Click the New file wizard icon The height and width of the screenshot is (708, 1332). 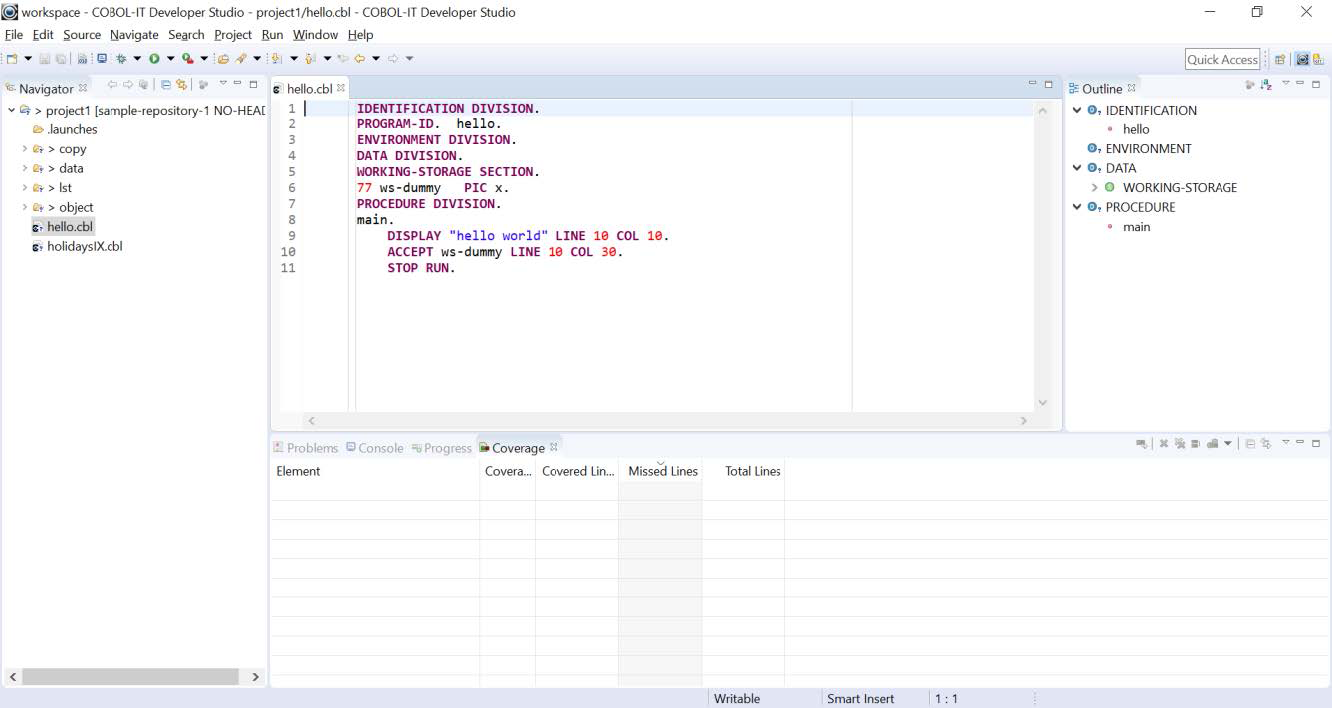click(12, 59)
